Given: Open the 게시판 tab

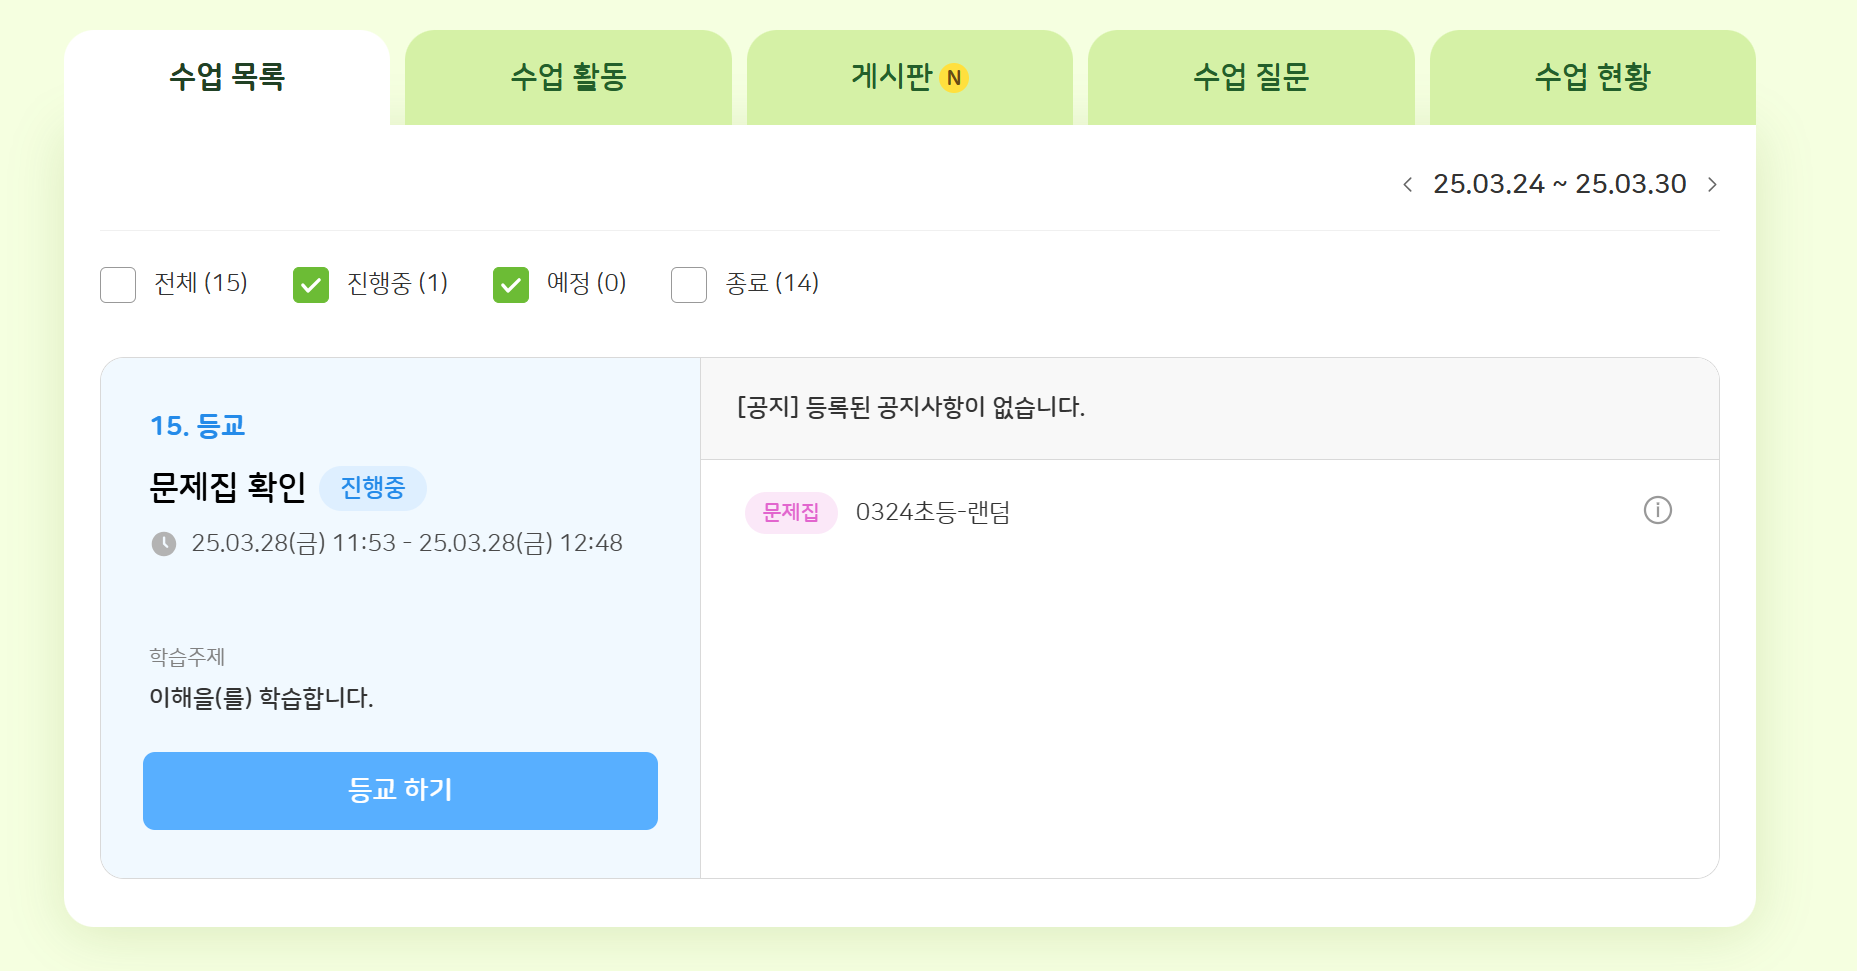Looking at the screenshot, I should [891, 77].
